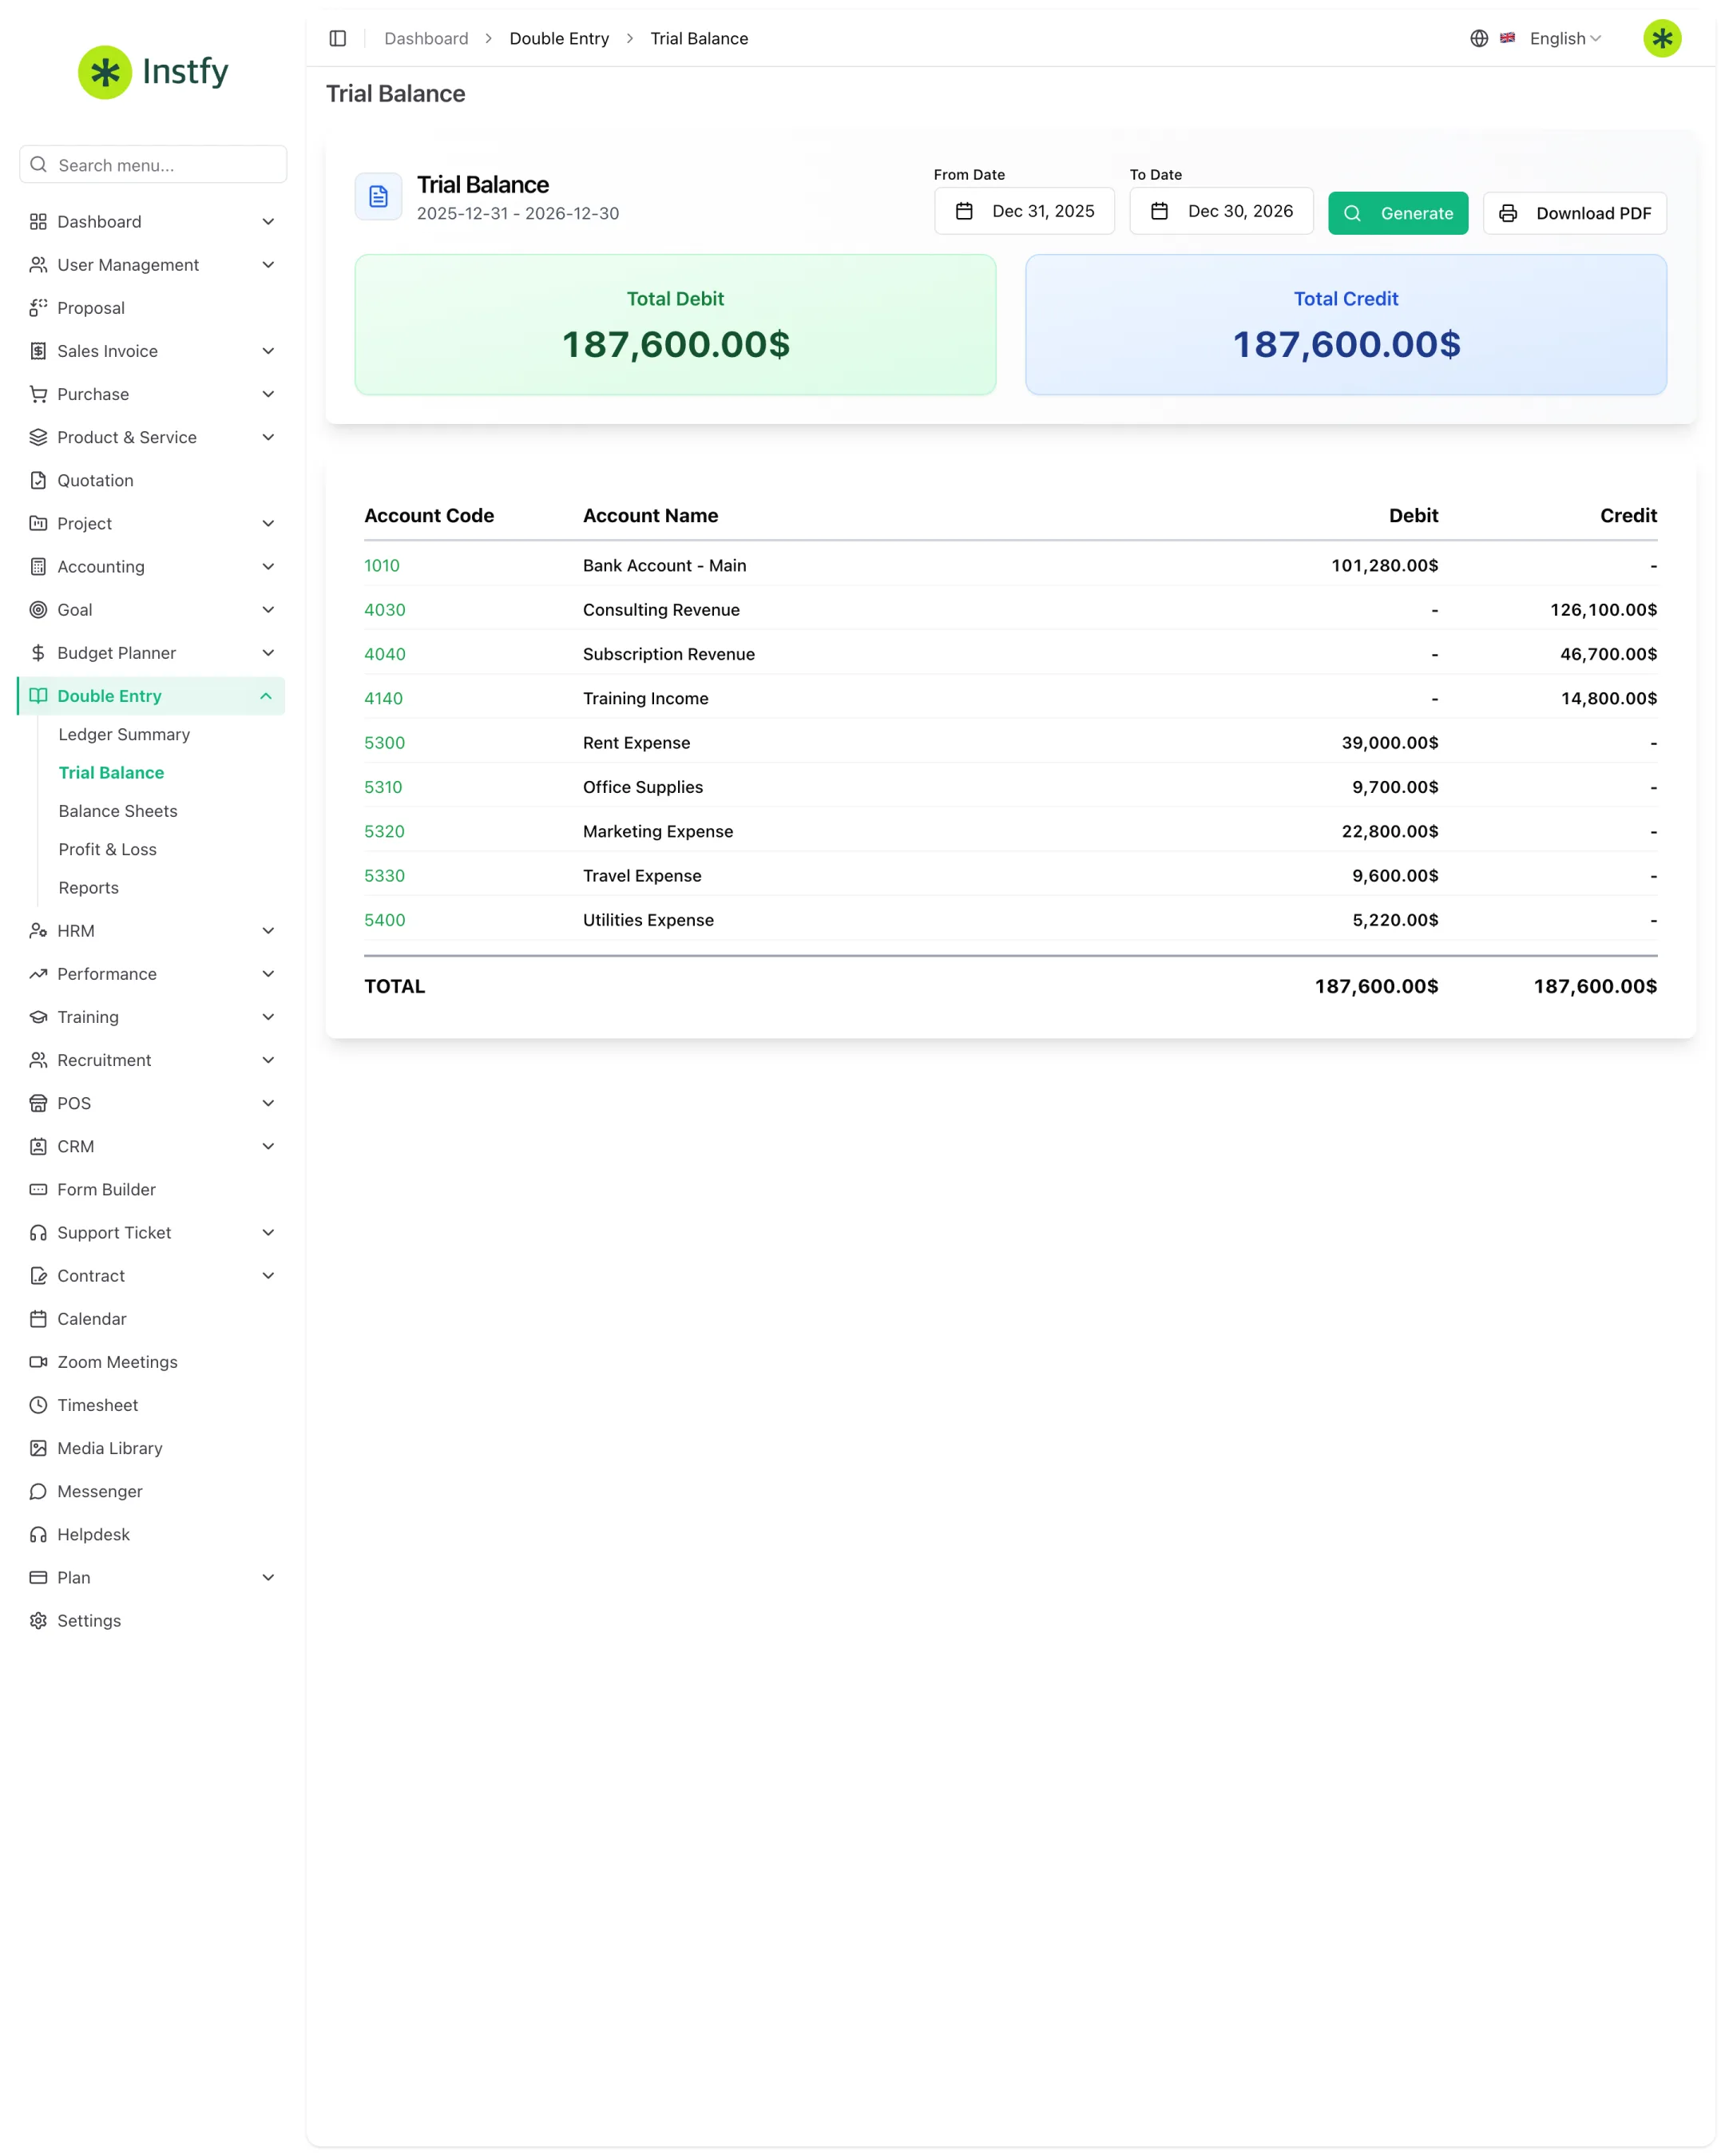Click the Proposal sidebar icon
This screenshot has height=2156, width=1725.
click(x=38, y=308)
